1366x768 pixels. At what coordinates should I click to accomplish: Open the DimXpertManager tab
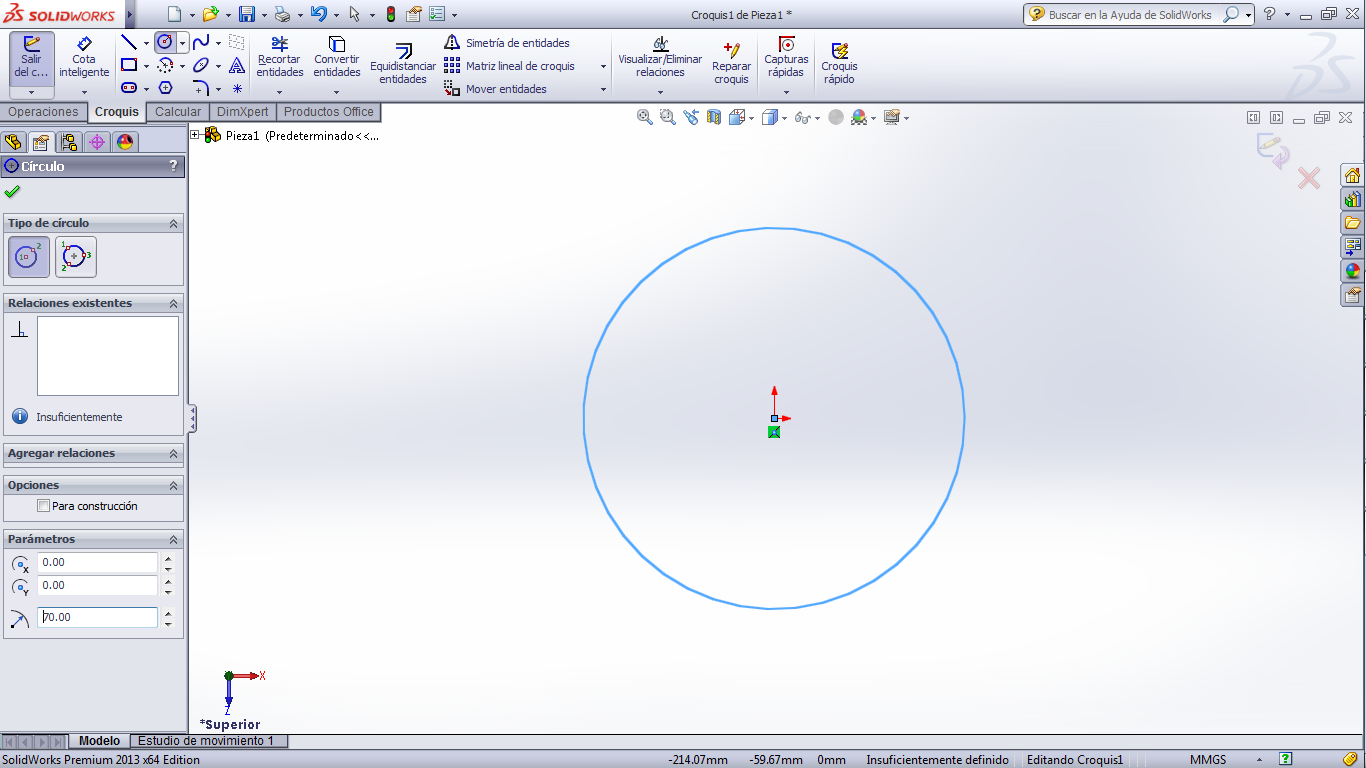(96, 142)
